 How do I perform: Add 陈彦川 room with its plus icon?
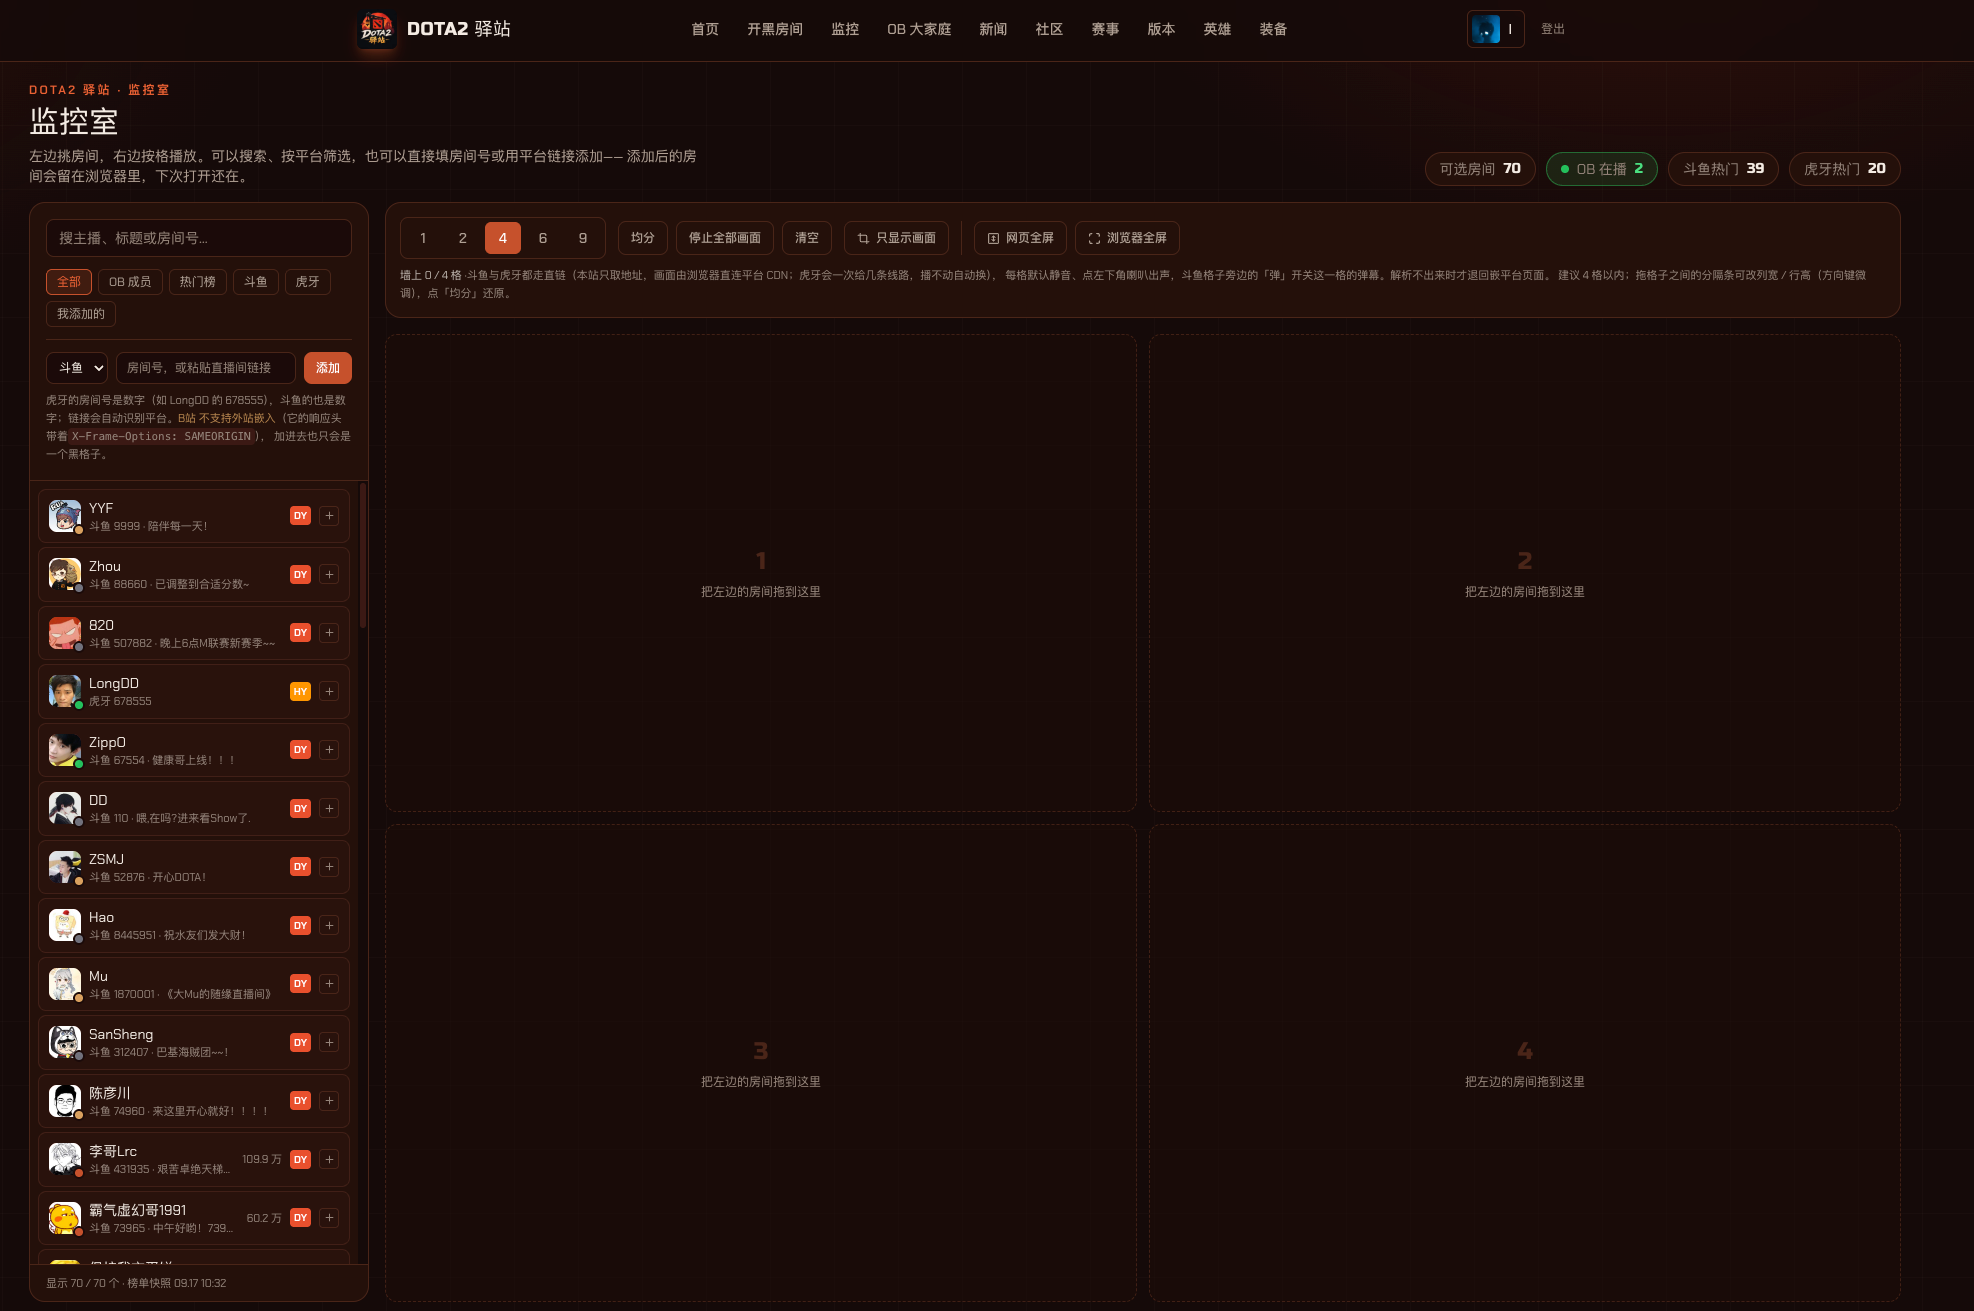pos(329,1101)
